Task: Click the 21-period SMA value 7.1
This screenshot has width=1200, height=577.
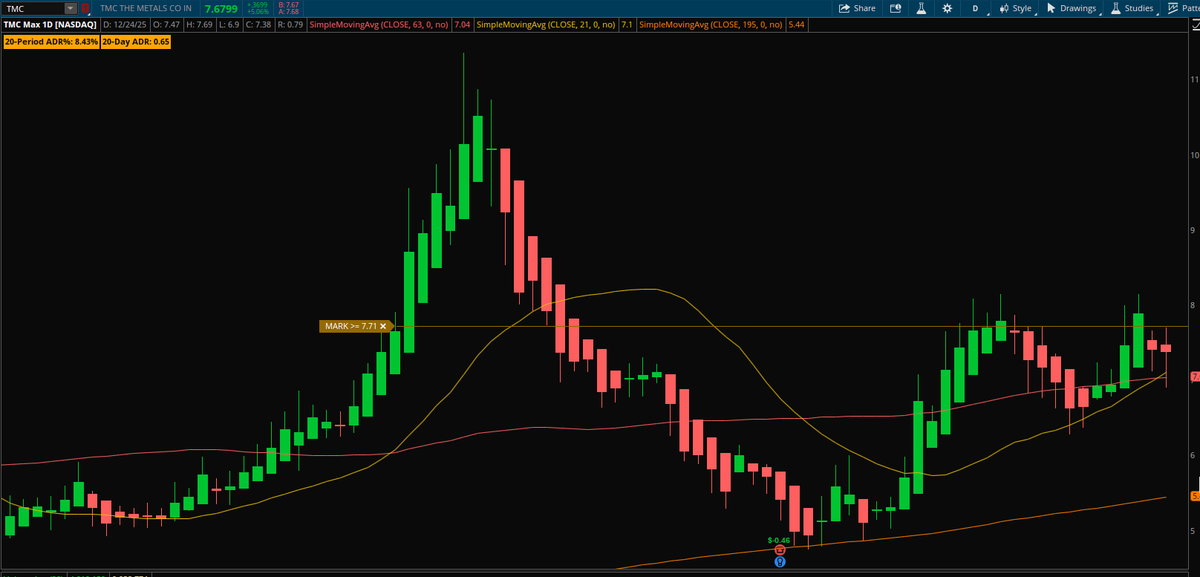Action: (626, 24)
